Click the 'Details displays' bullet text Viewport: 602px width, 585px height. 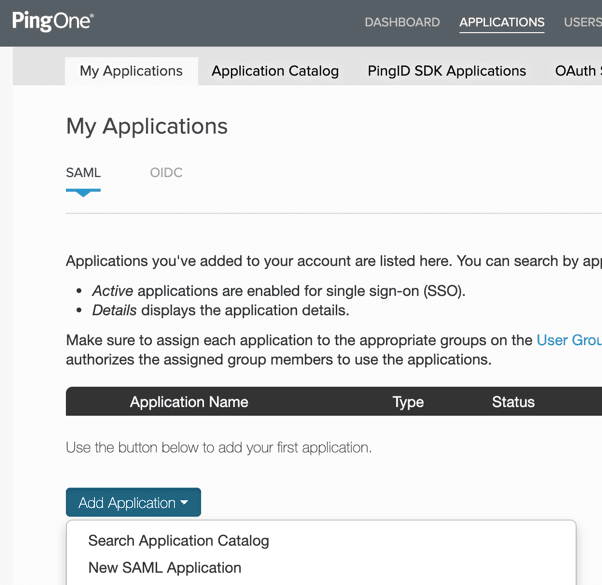pos(221,310)
